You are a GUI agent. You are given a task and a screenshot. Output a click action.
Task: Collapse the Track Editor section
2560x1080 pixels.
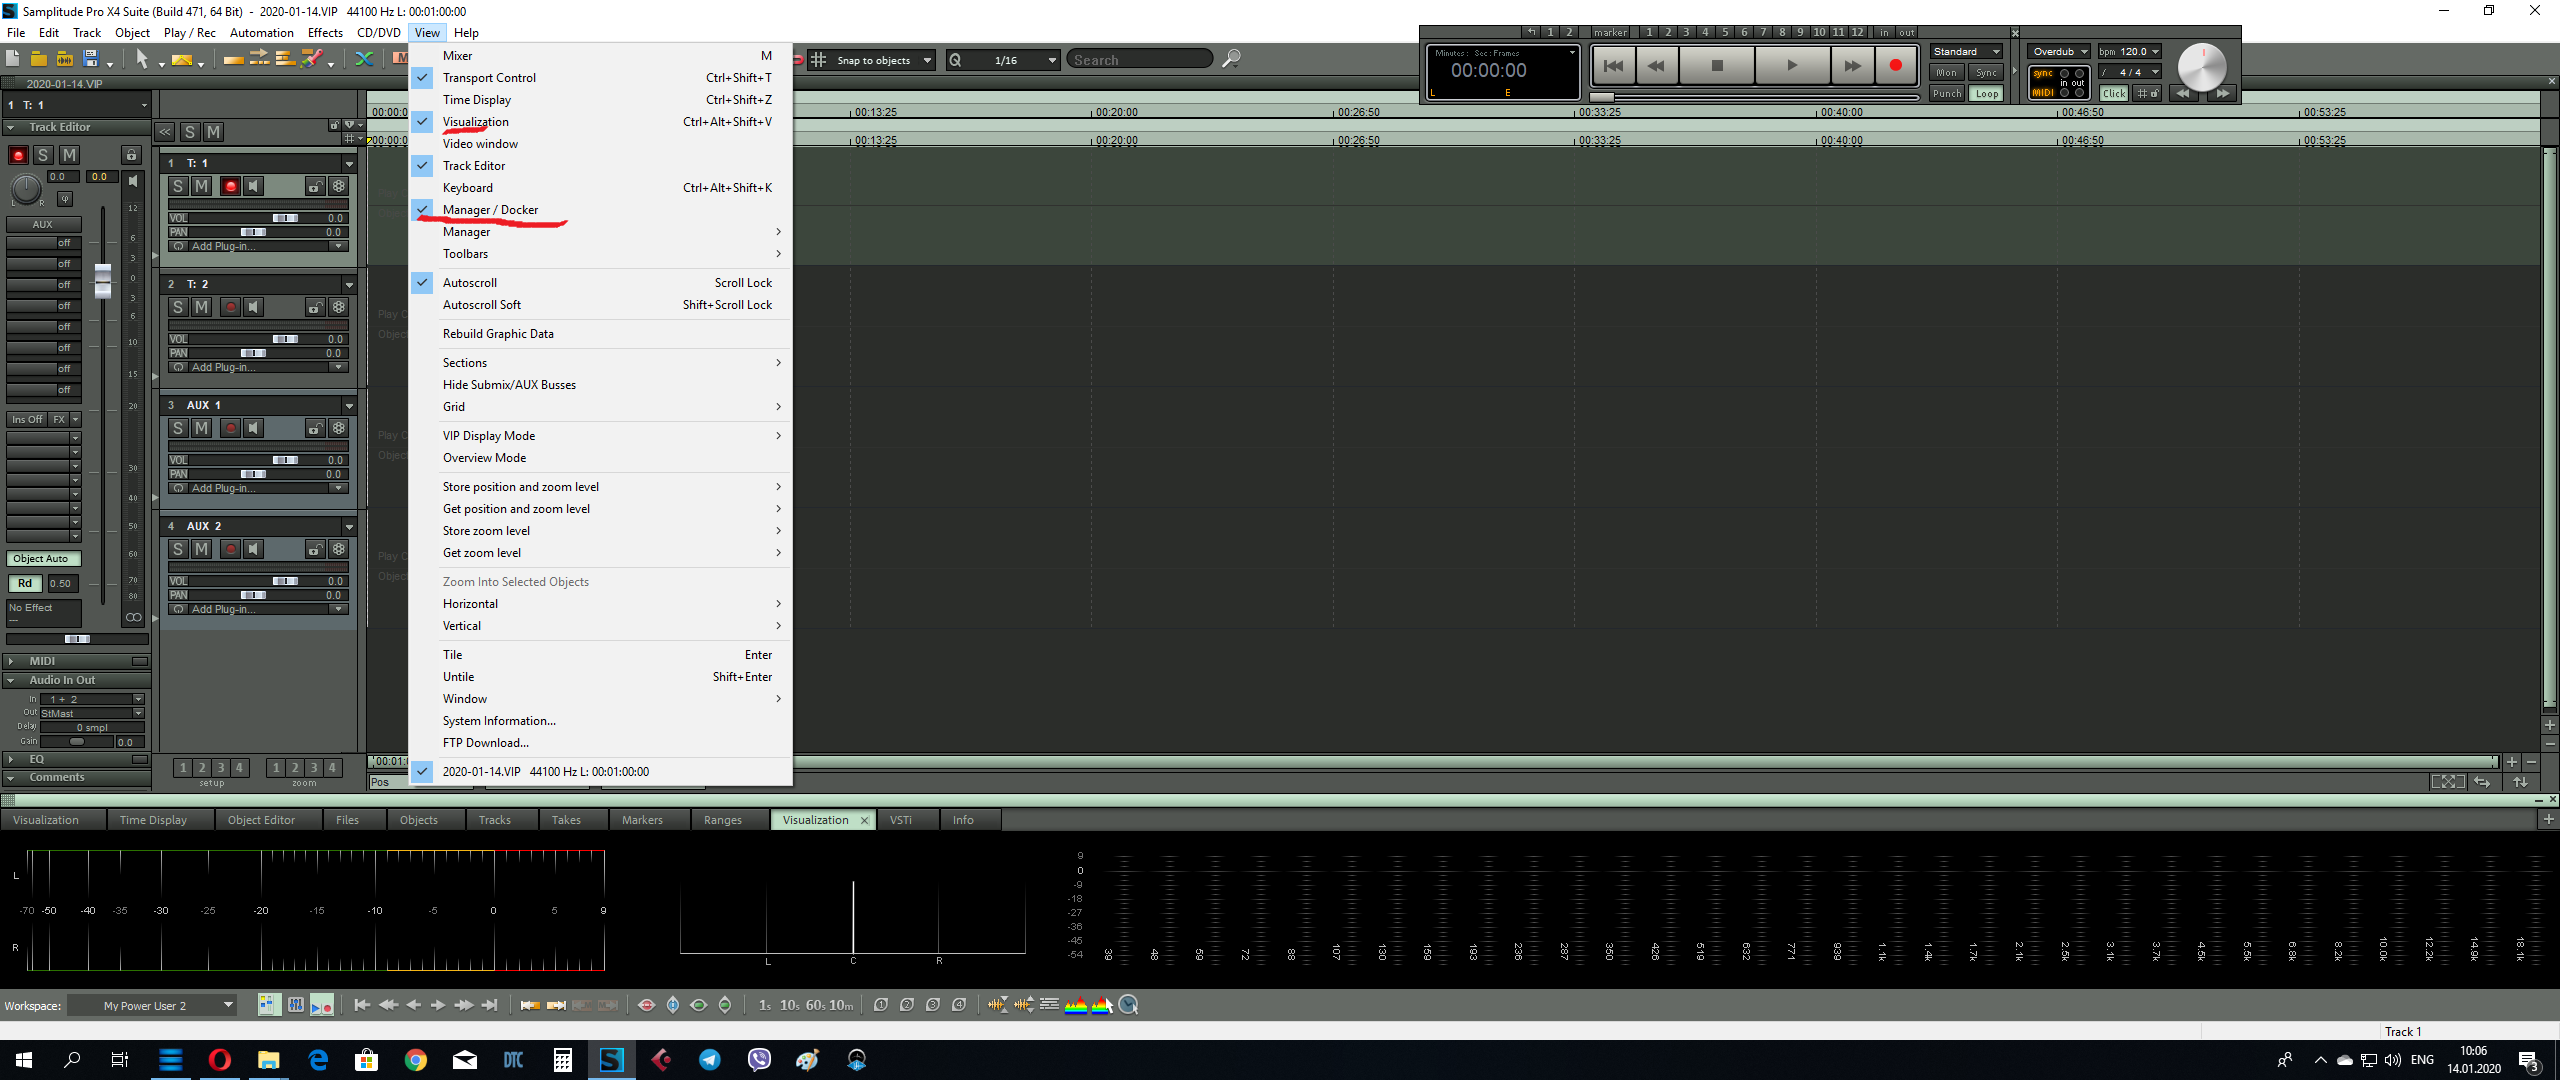10,128
